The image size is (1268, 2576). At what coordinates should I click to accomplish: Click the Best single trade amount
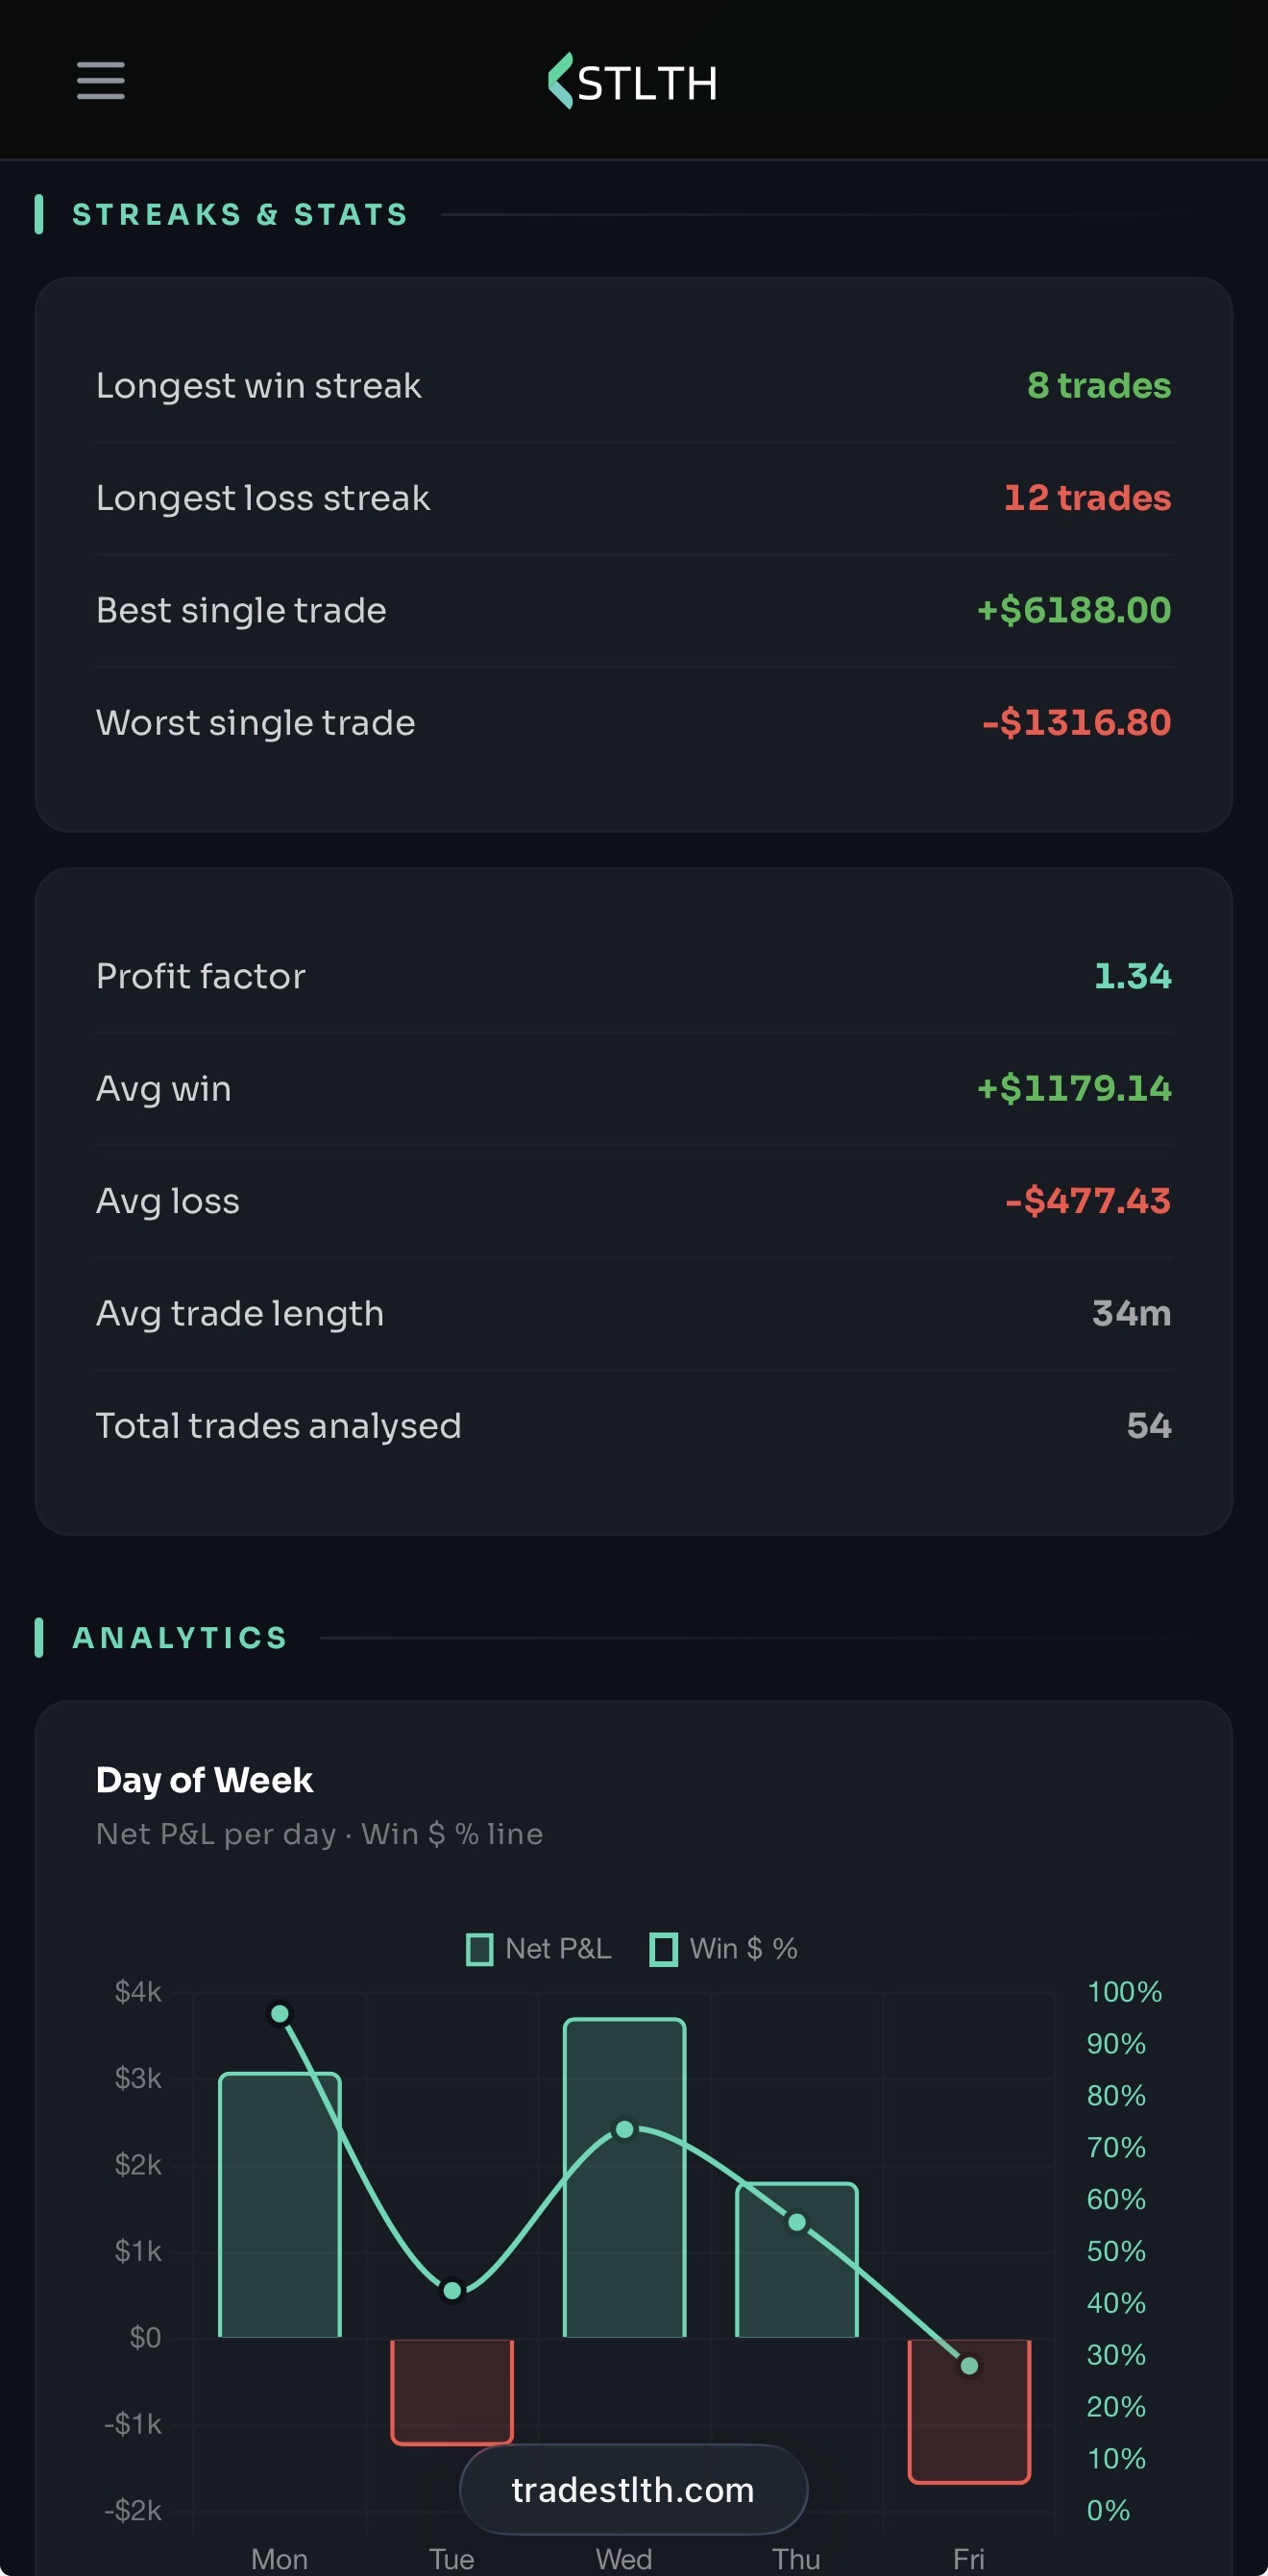(1074, 610)
